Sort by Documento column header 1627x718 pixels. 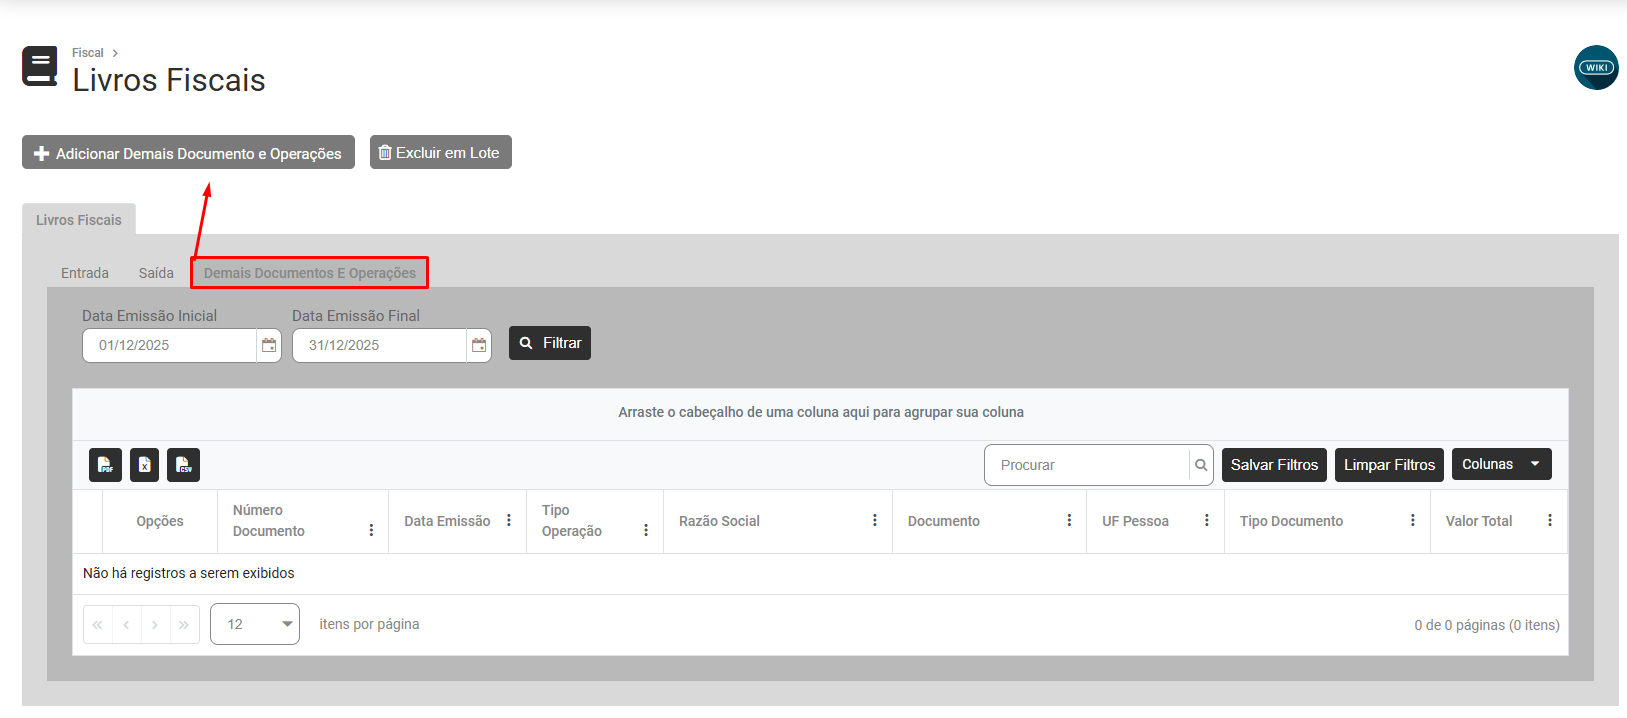[944, 521]
